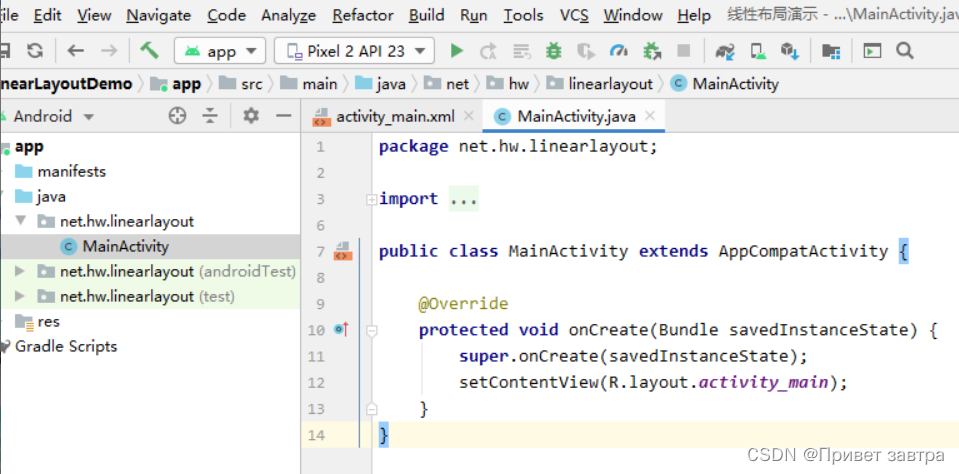The height and width of the screenshot is (474, 959).
Task: Open the Android project view dropdown
Action: click(x=54, y=116)
